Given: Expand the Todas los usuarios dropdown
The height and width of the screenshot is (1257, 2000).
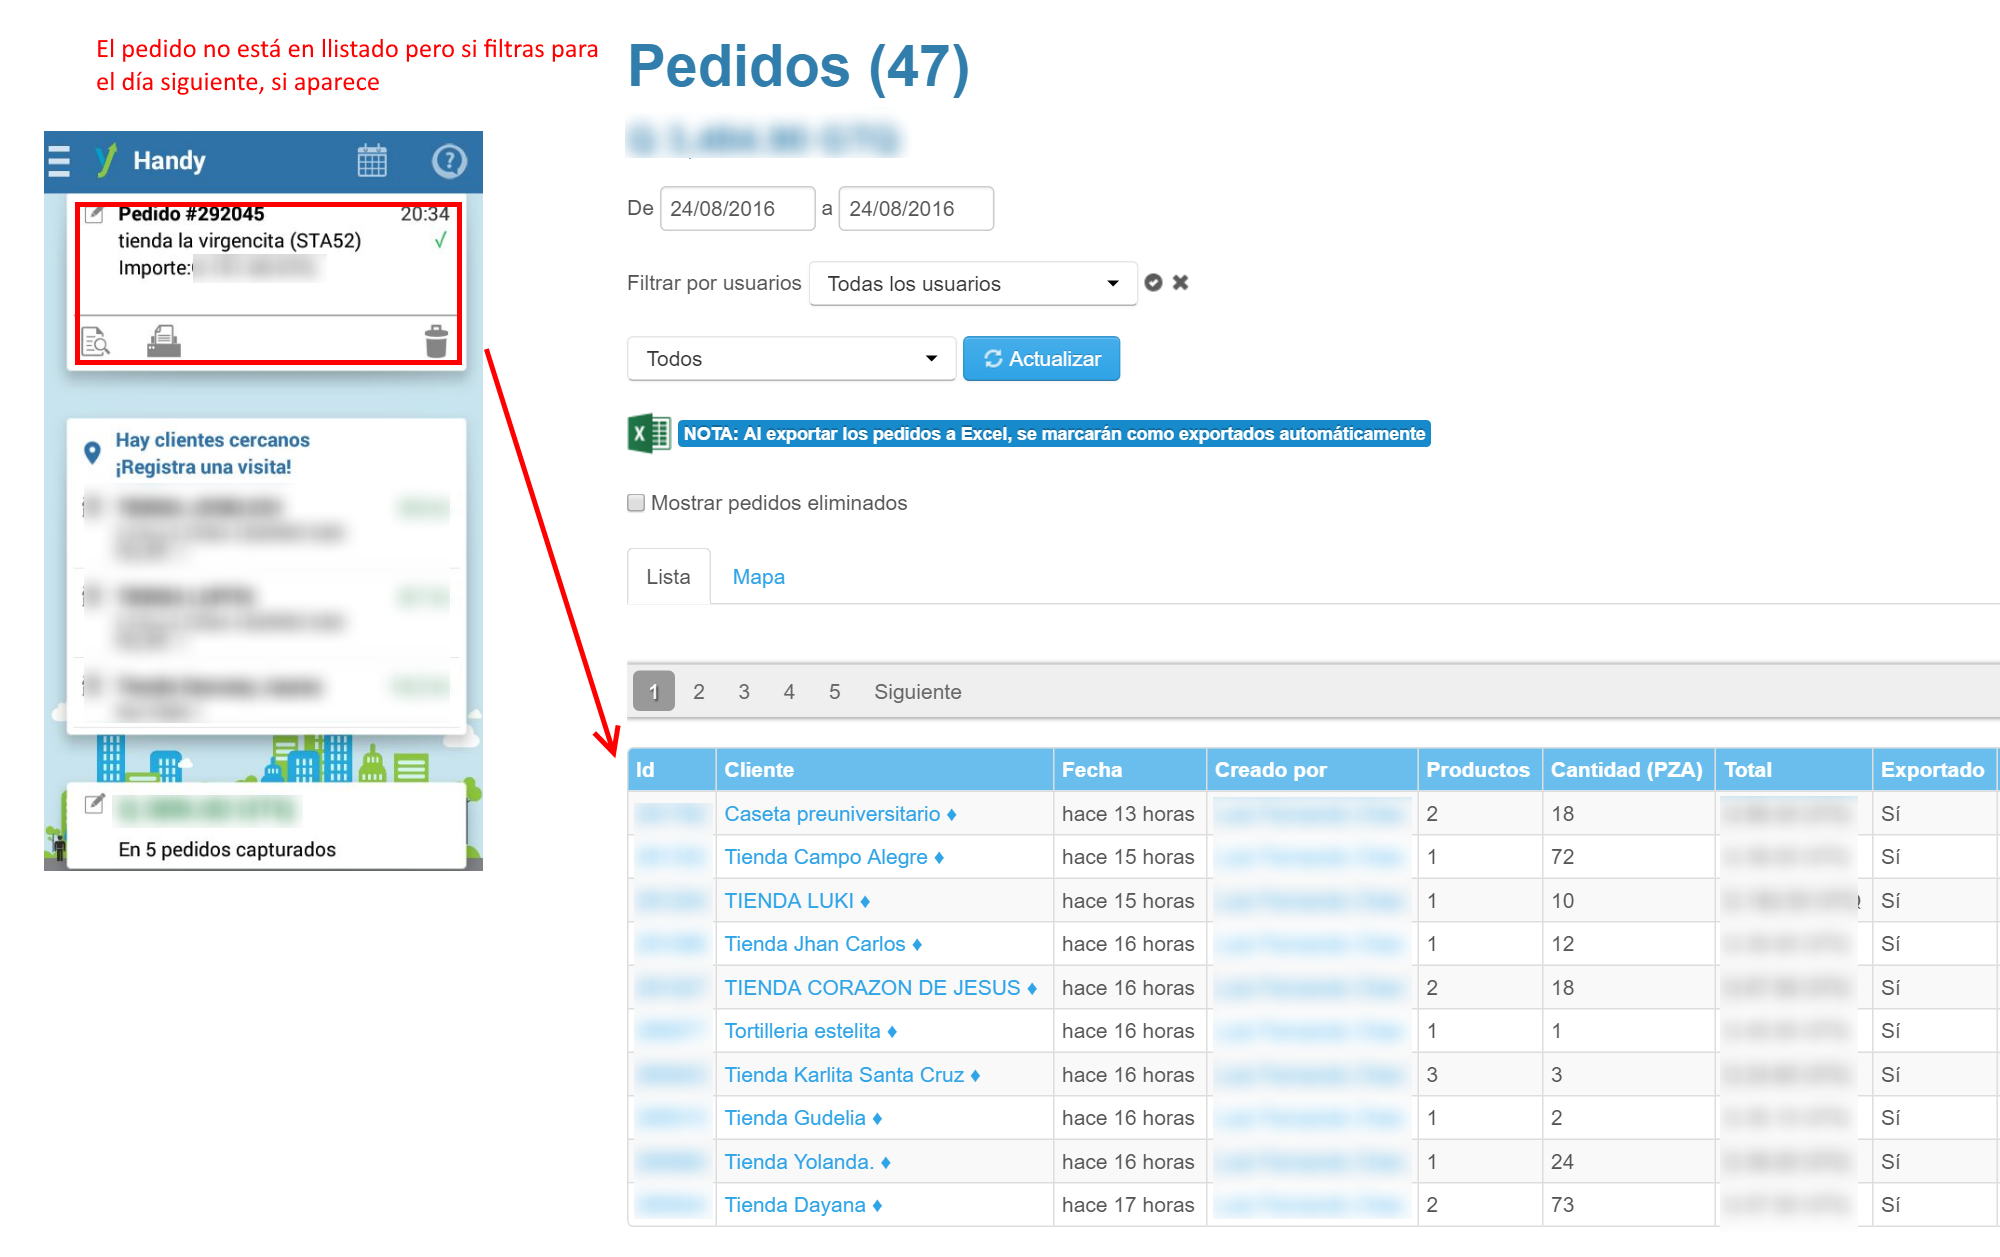Looking at the screenshot, I should [x=972, y=284].
